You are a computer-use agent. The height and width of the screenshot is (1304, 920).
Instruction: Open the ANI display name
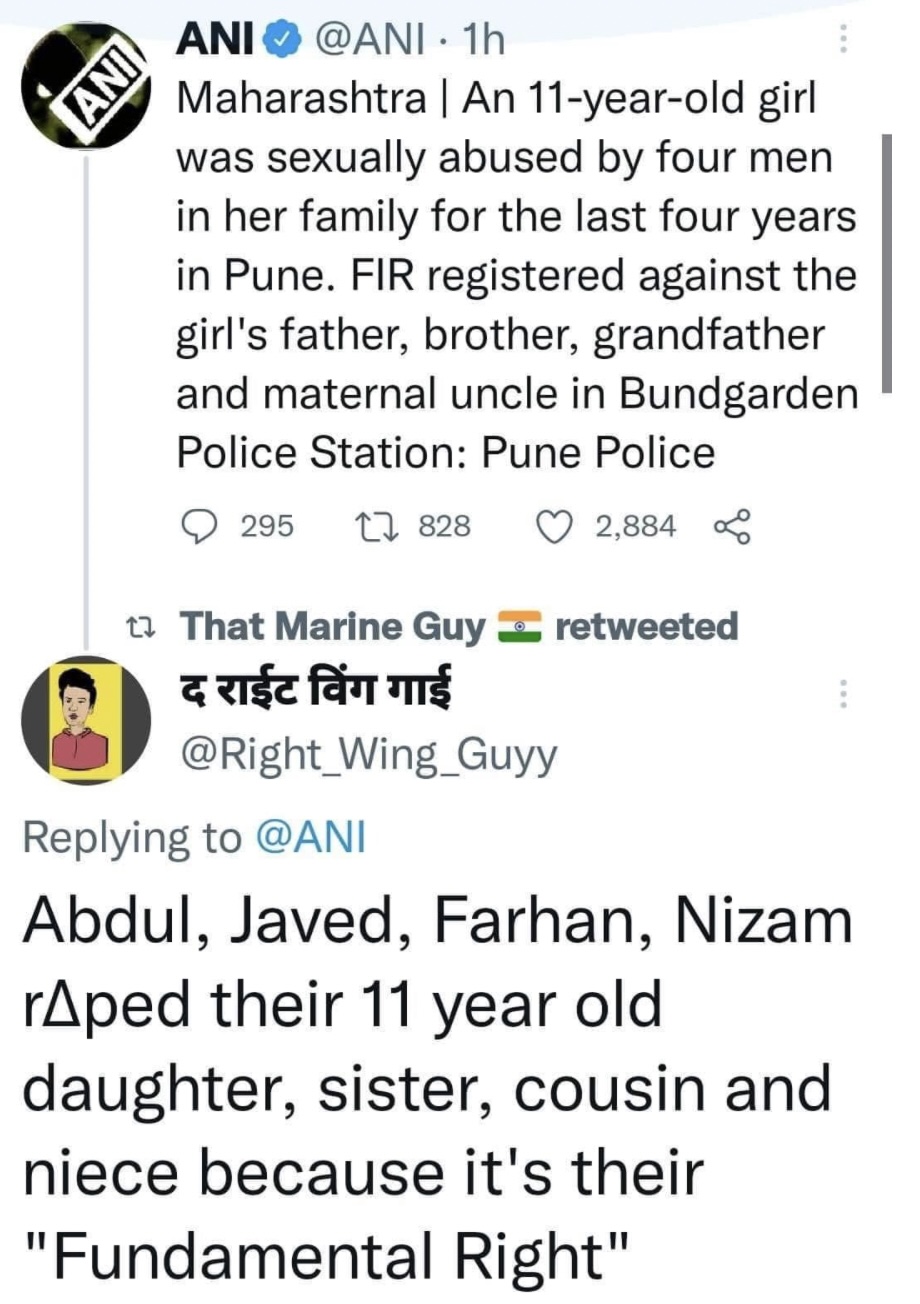pos(216,41)
